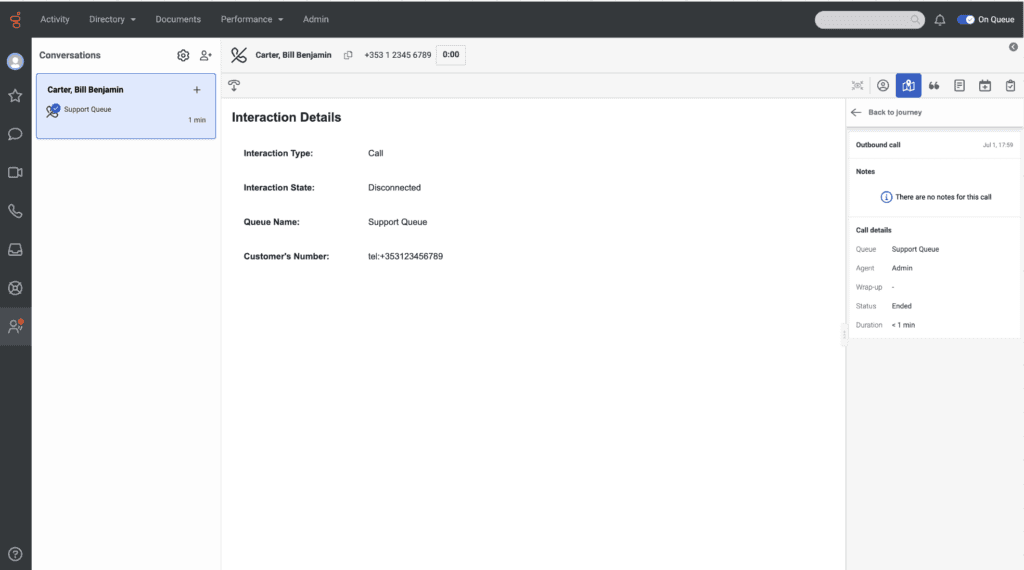
Task: Open the Favorites star in the sidebar
Action: [15, 96]
